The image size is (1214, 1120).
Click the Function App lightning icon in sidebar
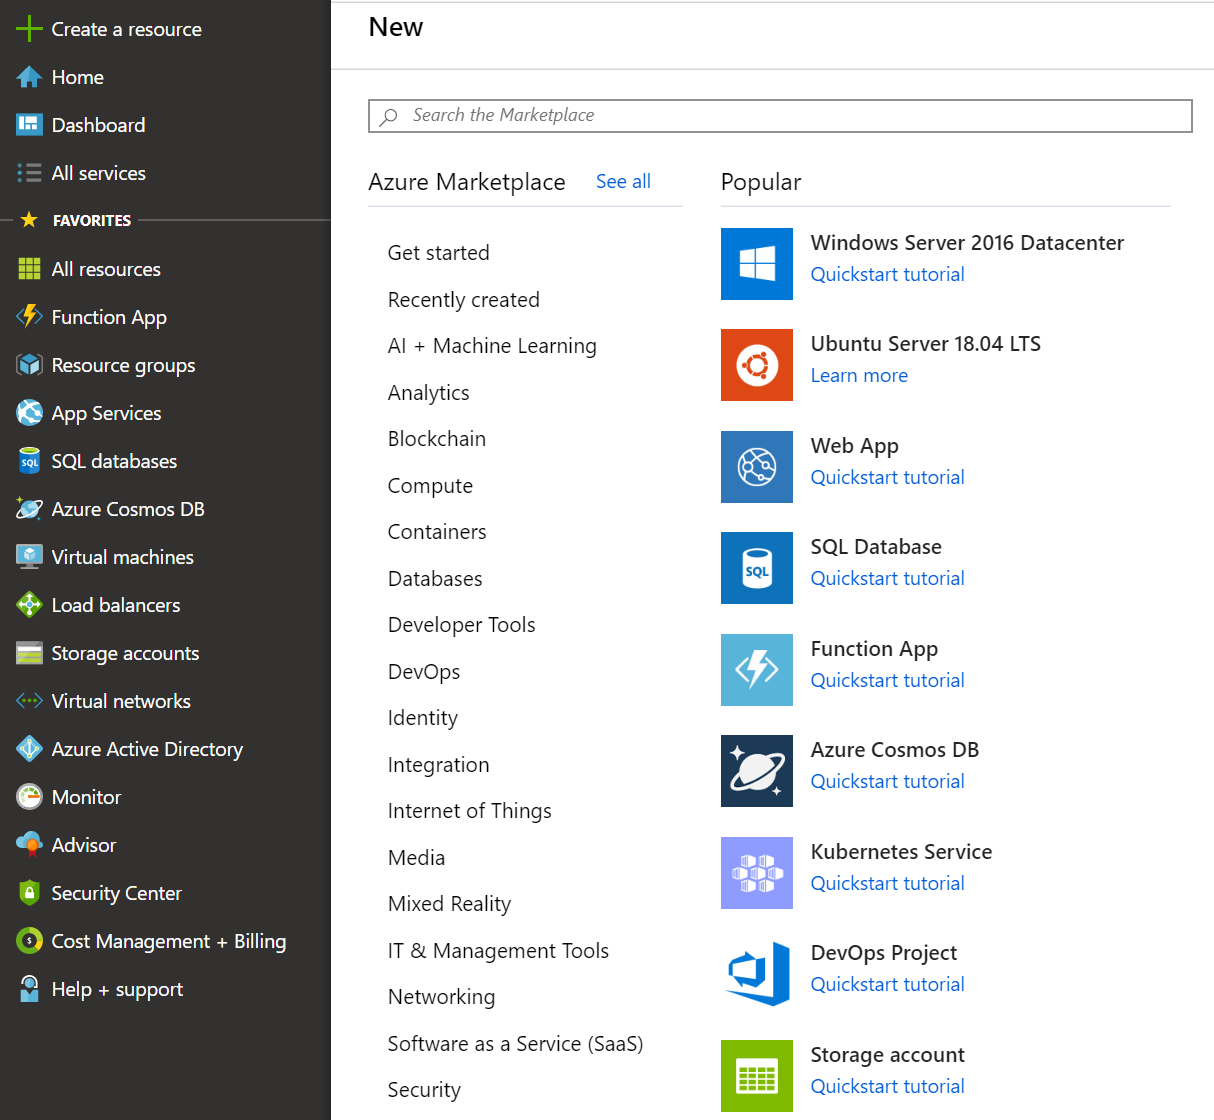pos(30,317)
